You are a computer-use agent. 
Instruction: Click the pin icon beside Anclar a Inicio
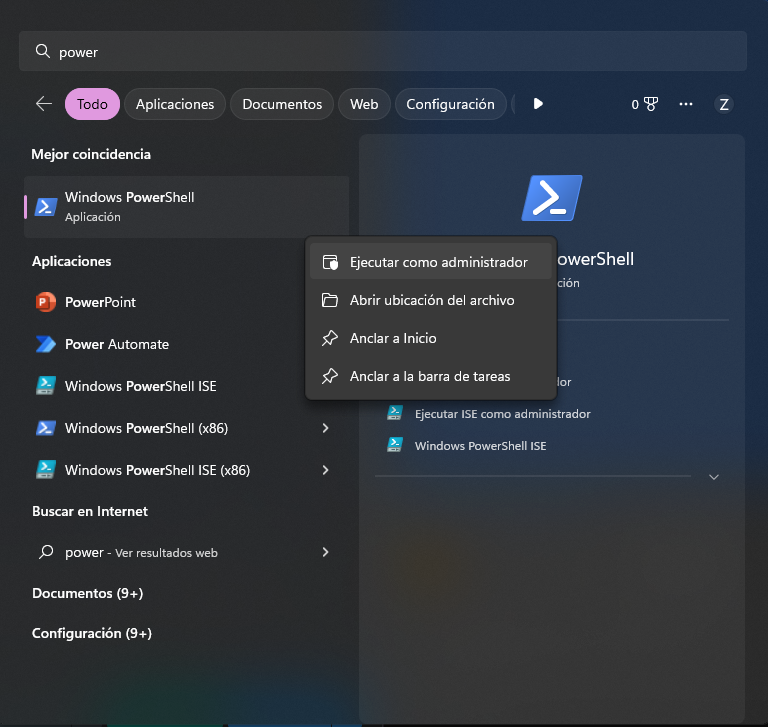tap(330, 338)
